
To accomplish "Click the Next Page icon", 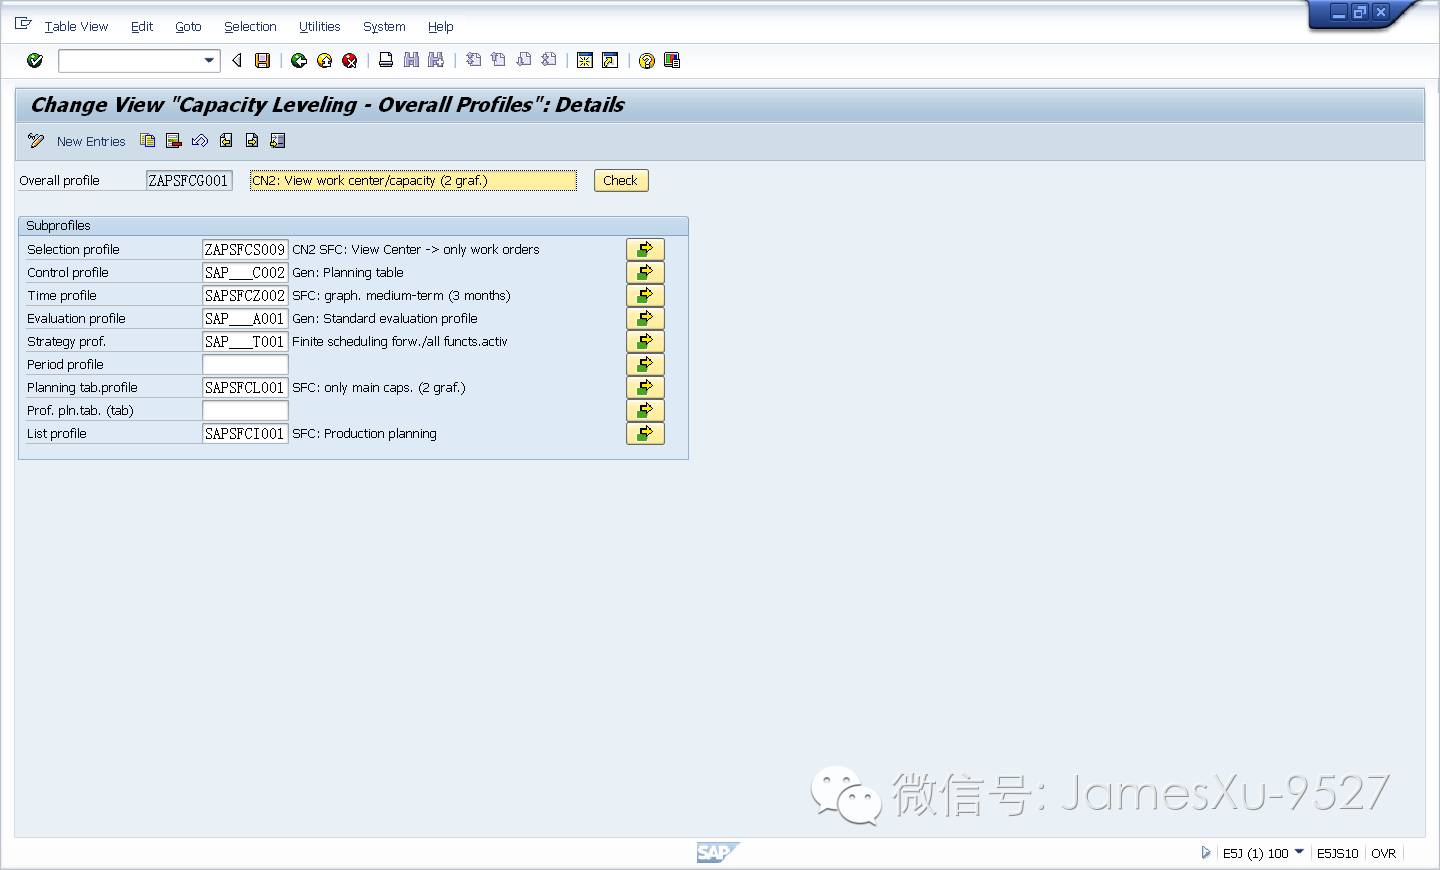I will (524, 60).
